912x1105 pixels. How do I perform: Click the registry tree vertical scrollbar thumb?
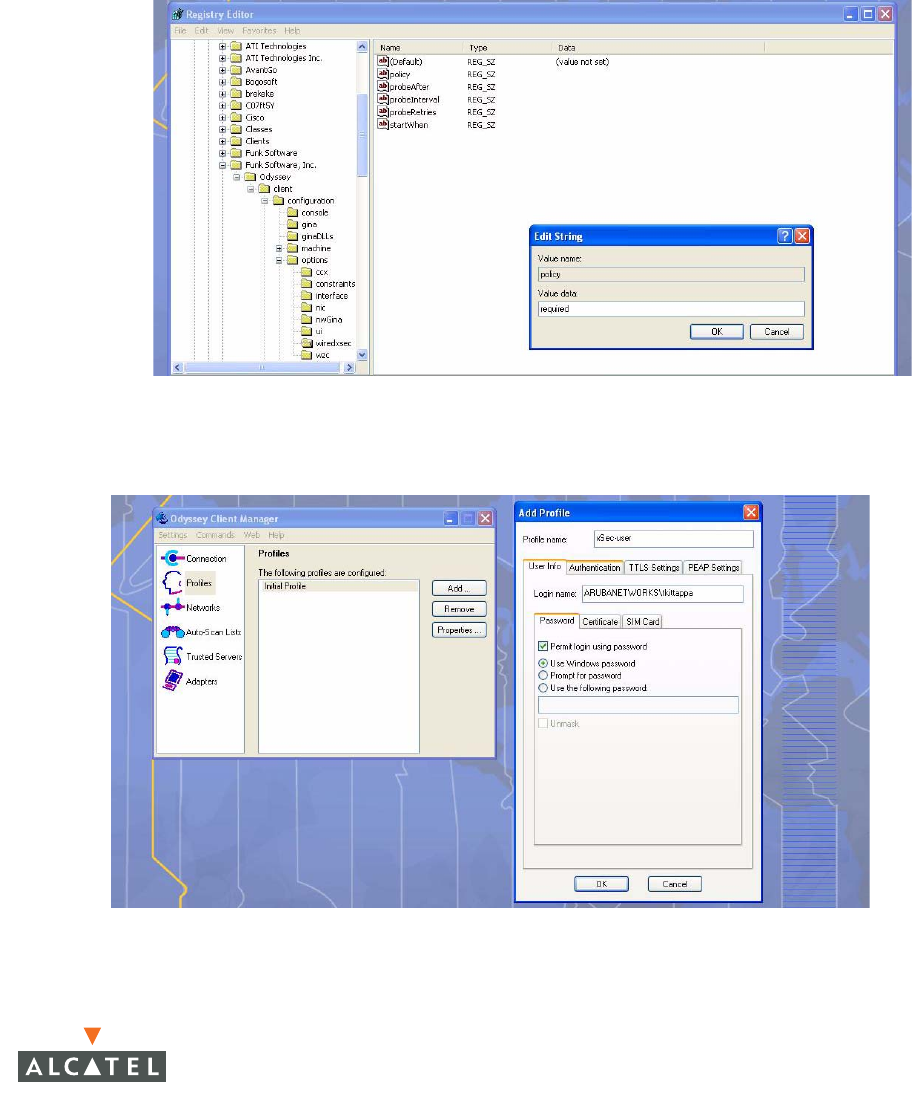[362, 135]
